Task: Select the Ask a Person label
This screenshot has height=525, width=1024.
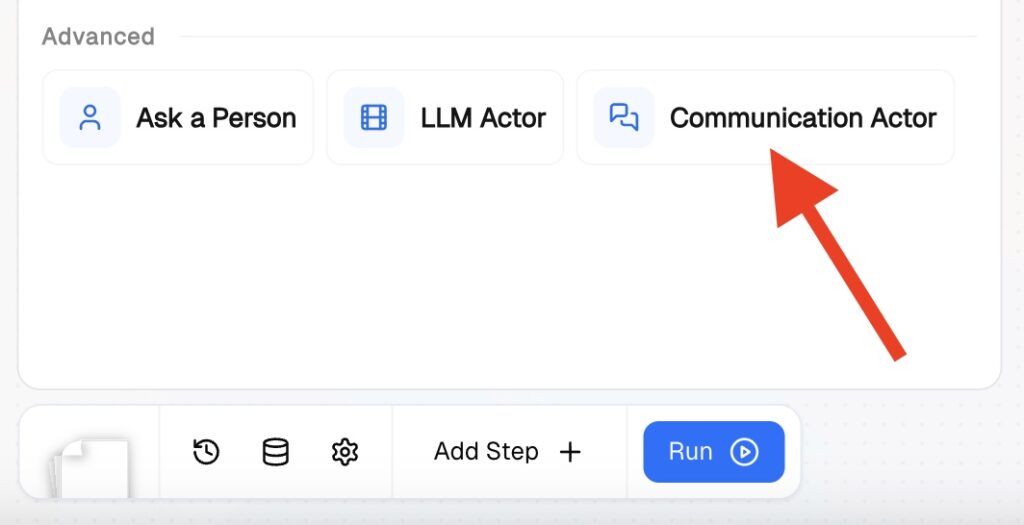Action: point(216,118)
